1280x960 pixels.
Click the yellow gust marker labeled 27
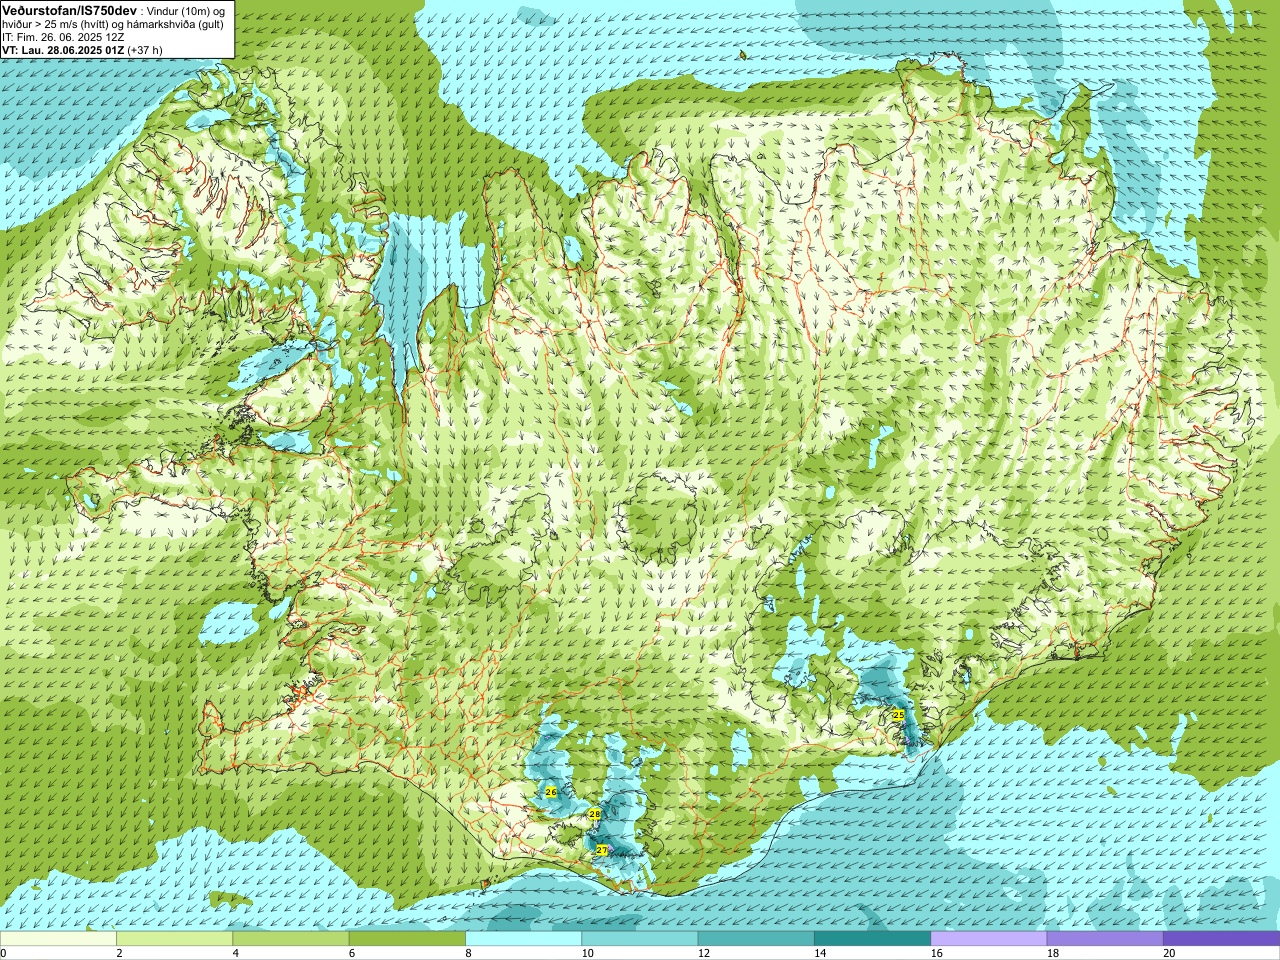click(x=602, y=850)
